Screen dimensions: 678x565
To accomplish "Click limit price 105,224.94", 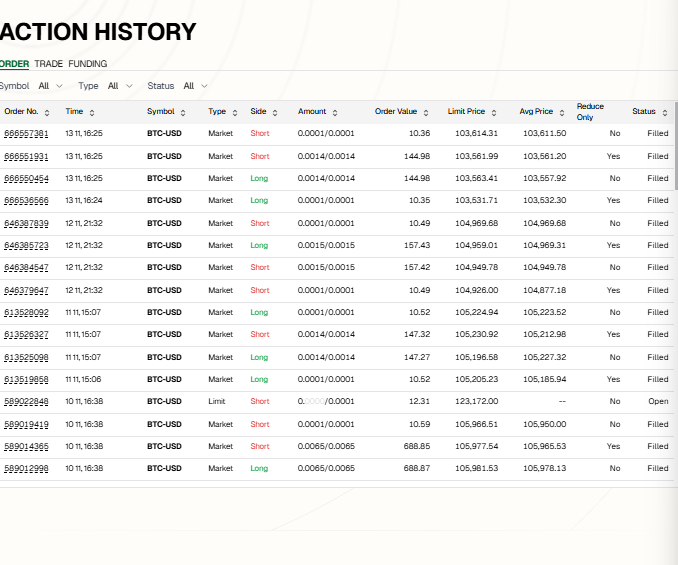I will pyautogui.click(x=477, y=313).
